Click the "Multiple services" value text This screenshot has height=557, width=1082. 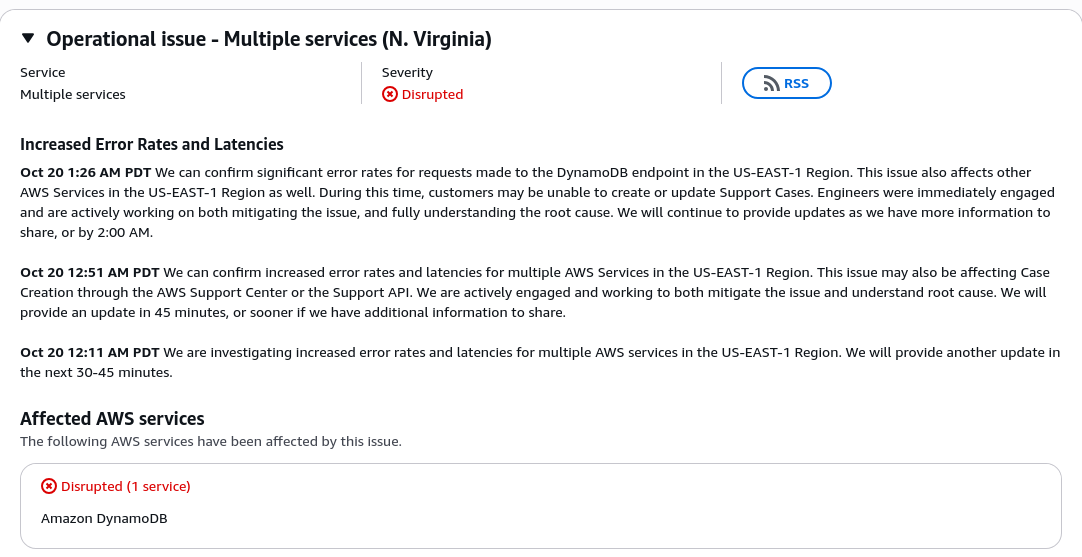pos(73,94)
